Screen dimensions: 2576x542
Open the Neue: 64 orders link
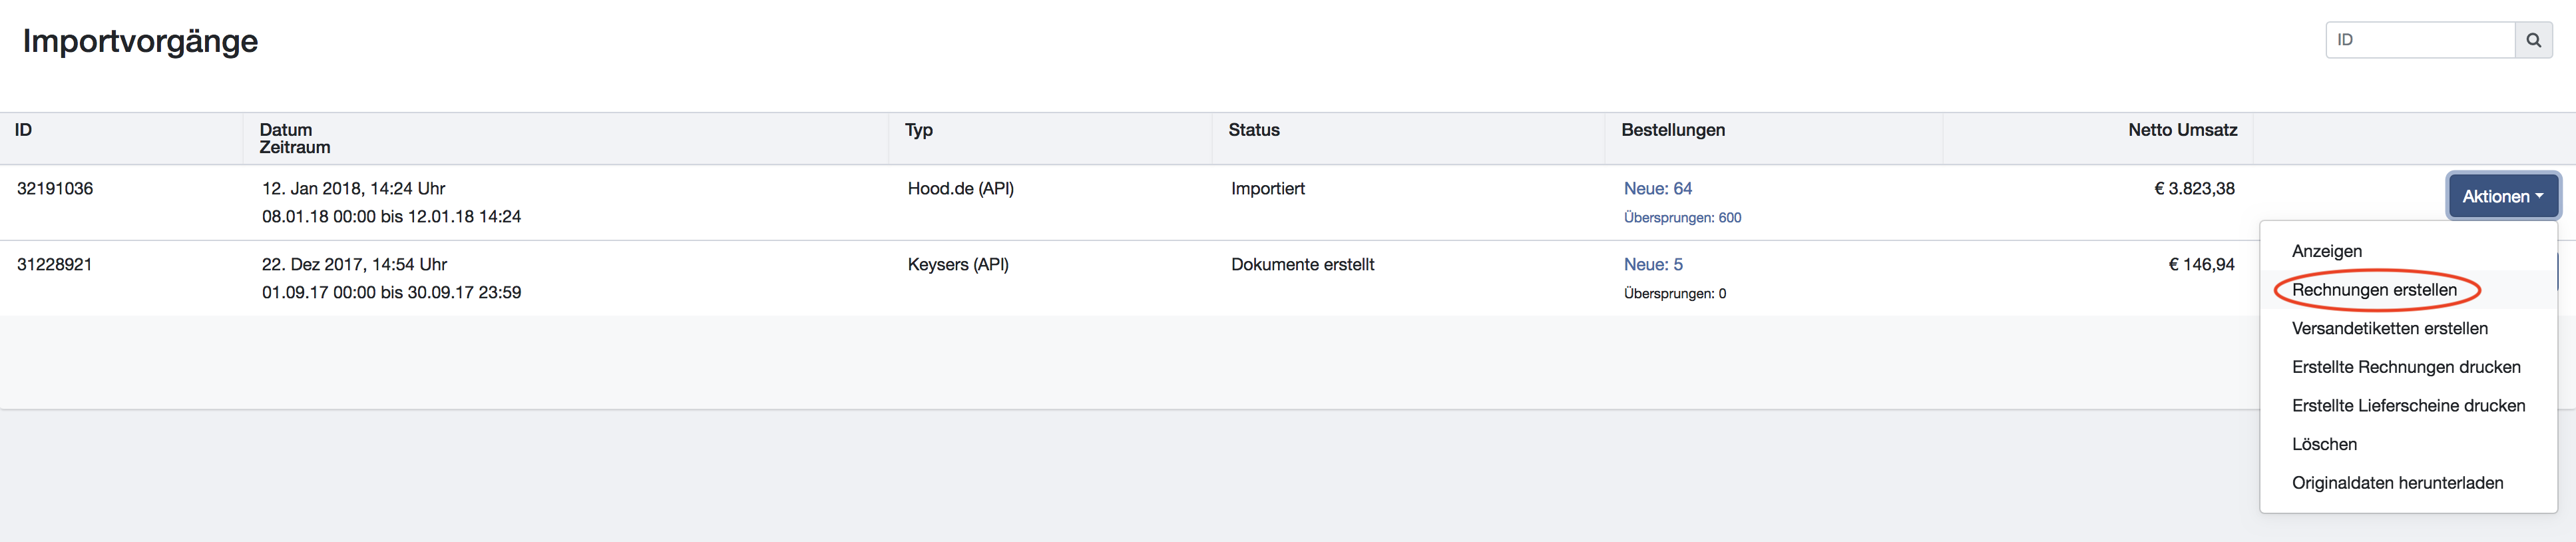1657,188
